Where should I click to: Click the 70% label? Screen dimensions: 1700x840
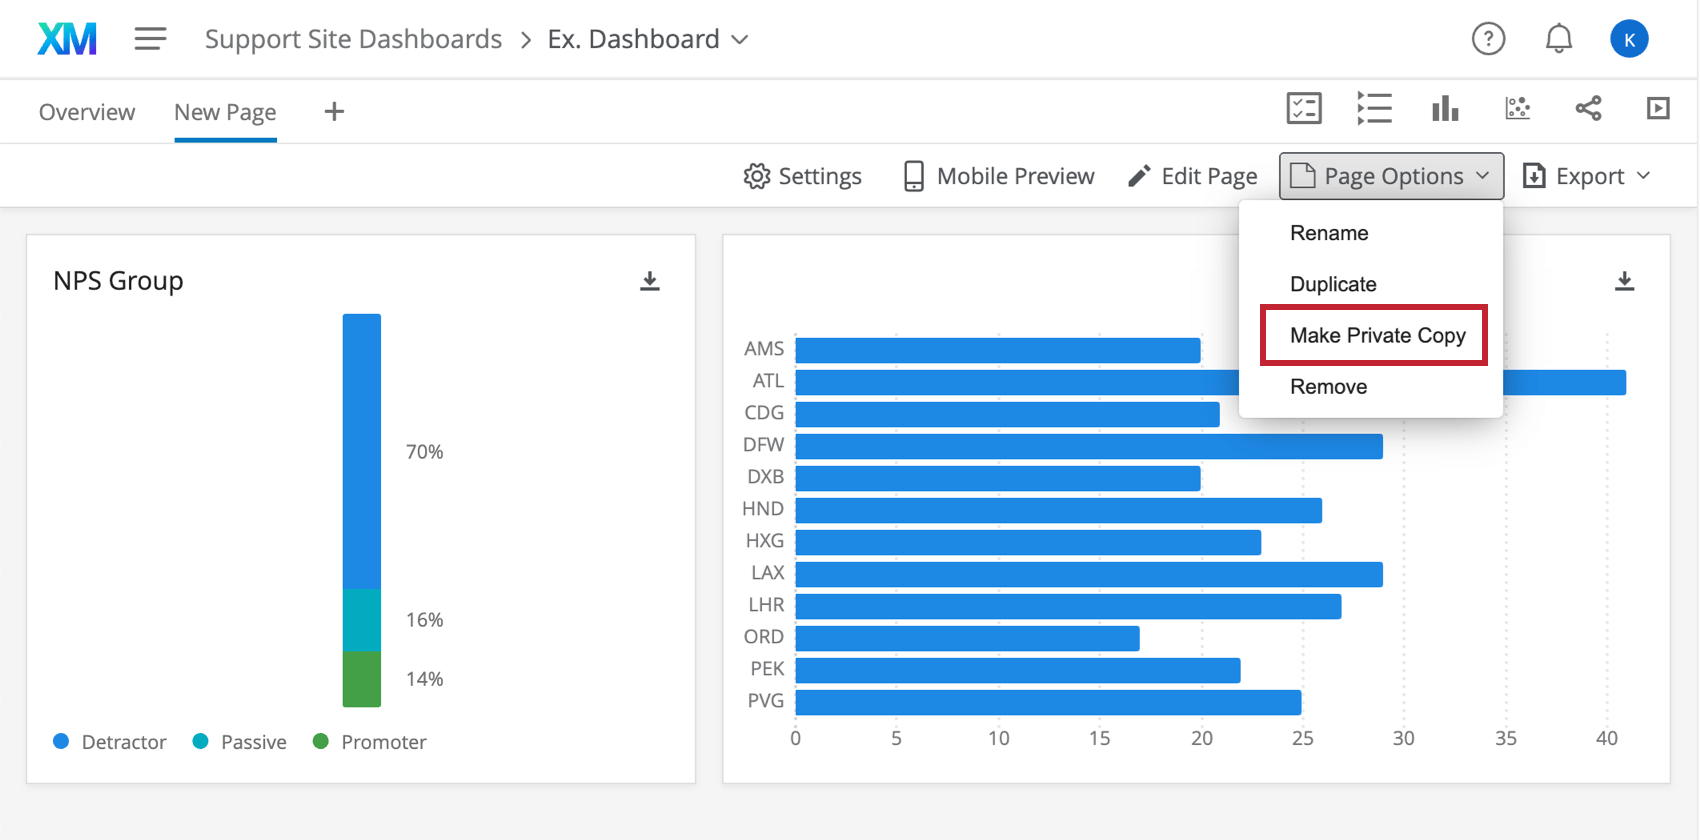click(424, 452)
